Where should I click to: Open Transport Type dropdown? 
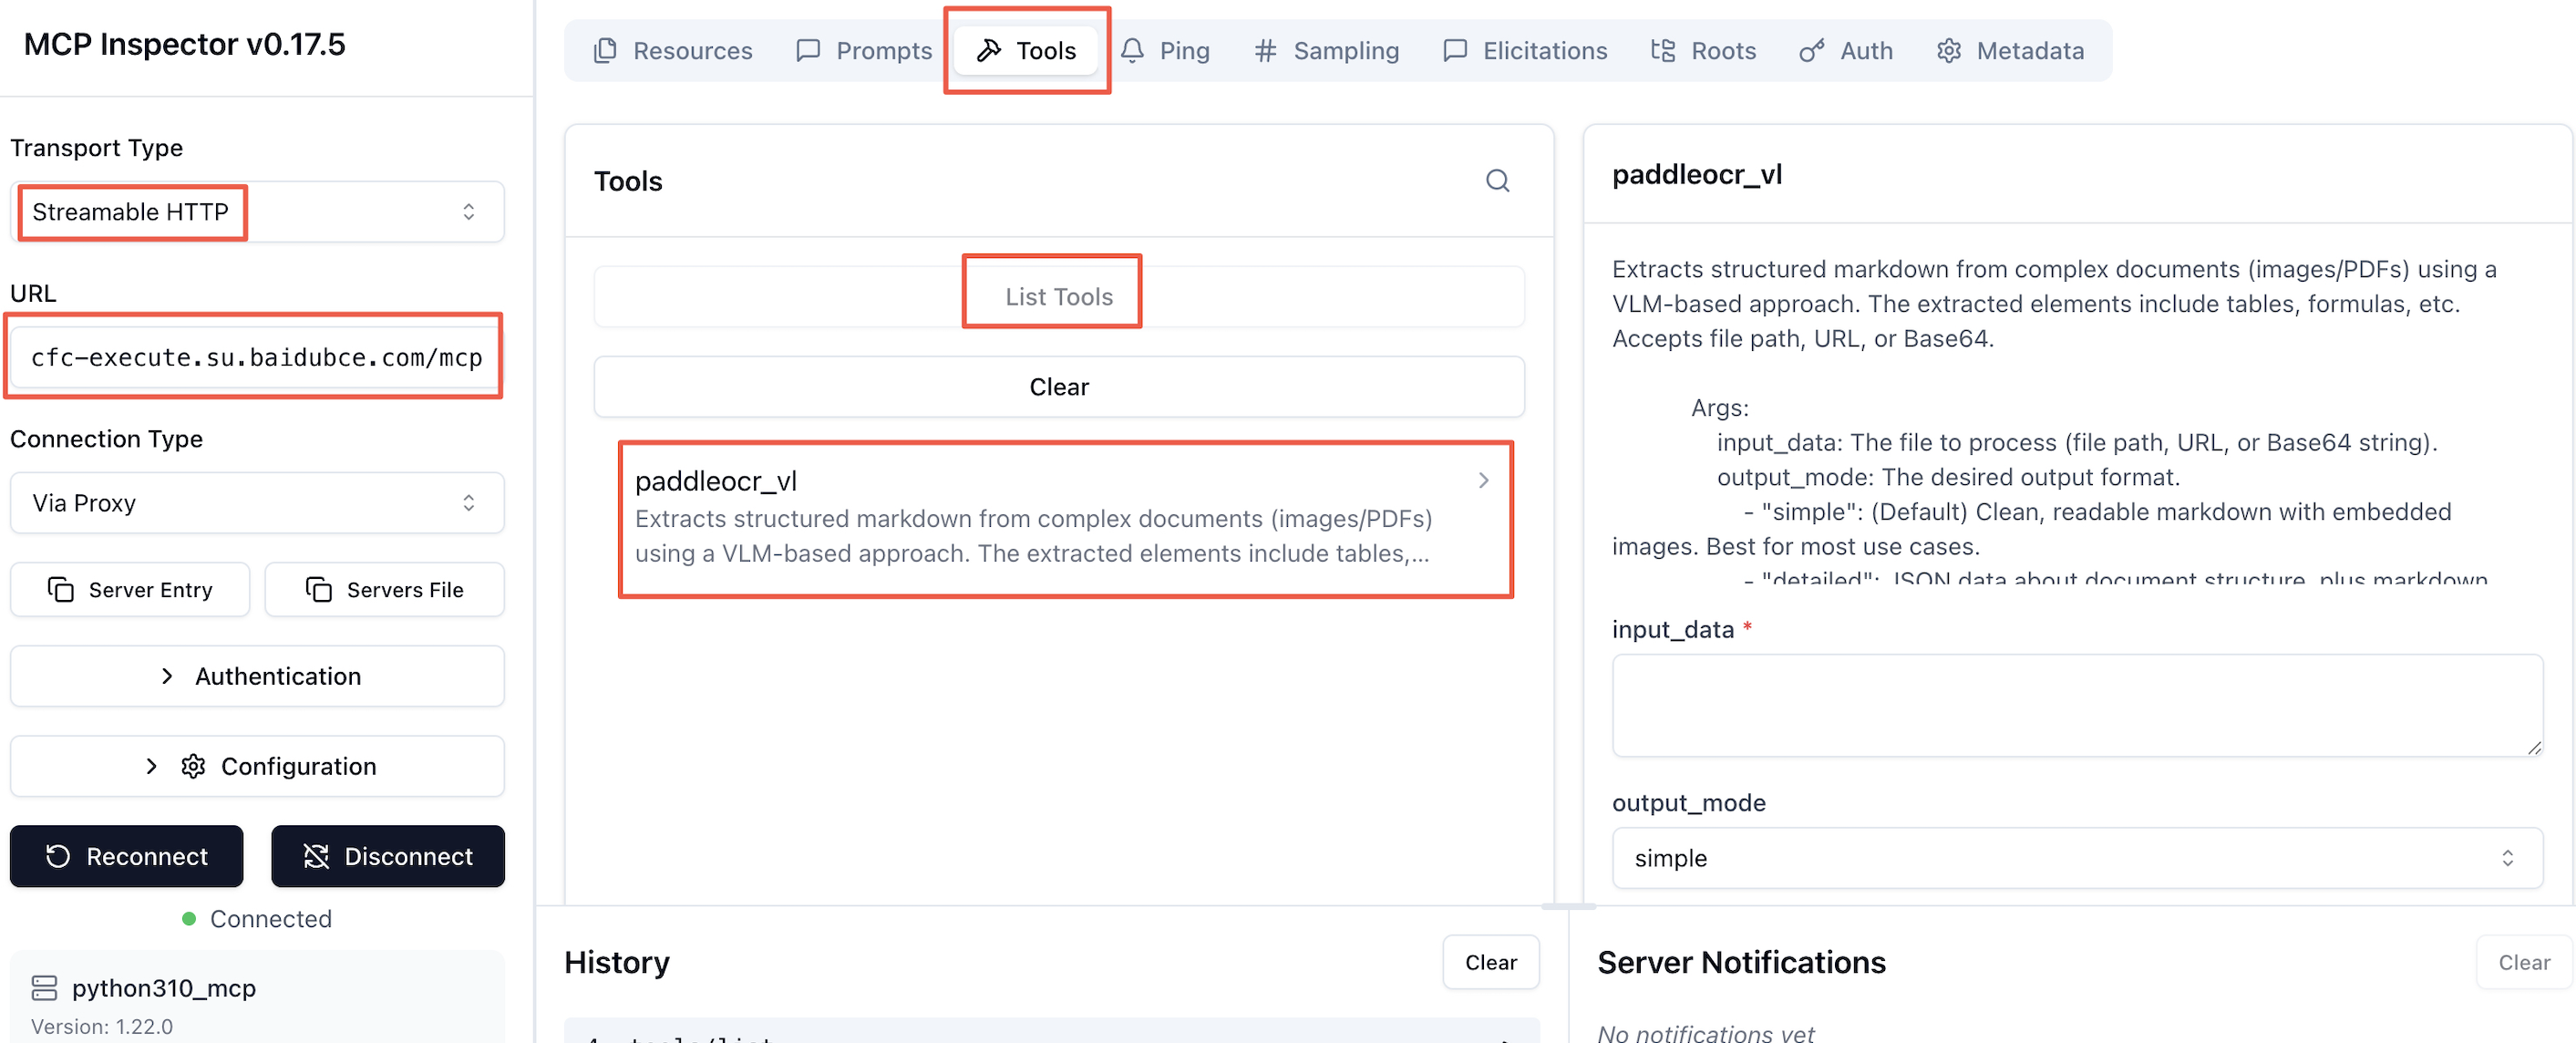257,212
